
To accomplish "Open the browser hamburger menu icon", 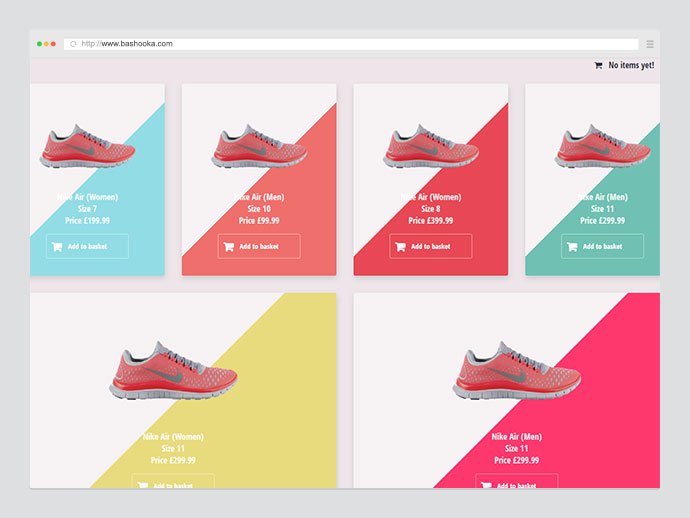I will 650,44.
